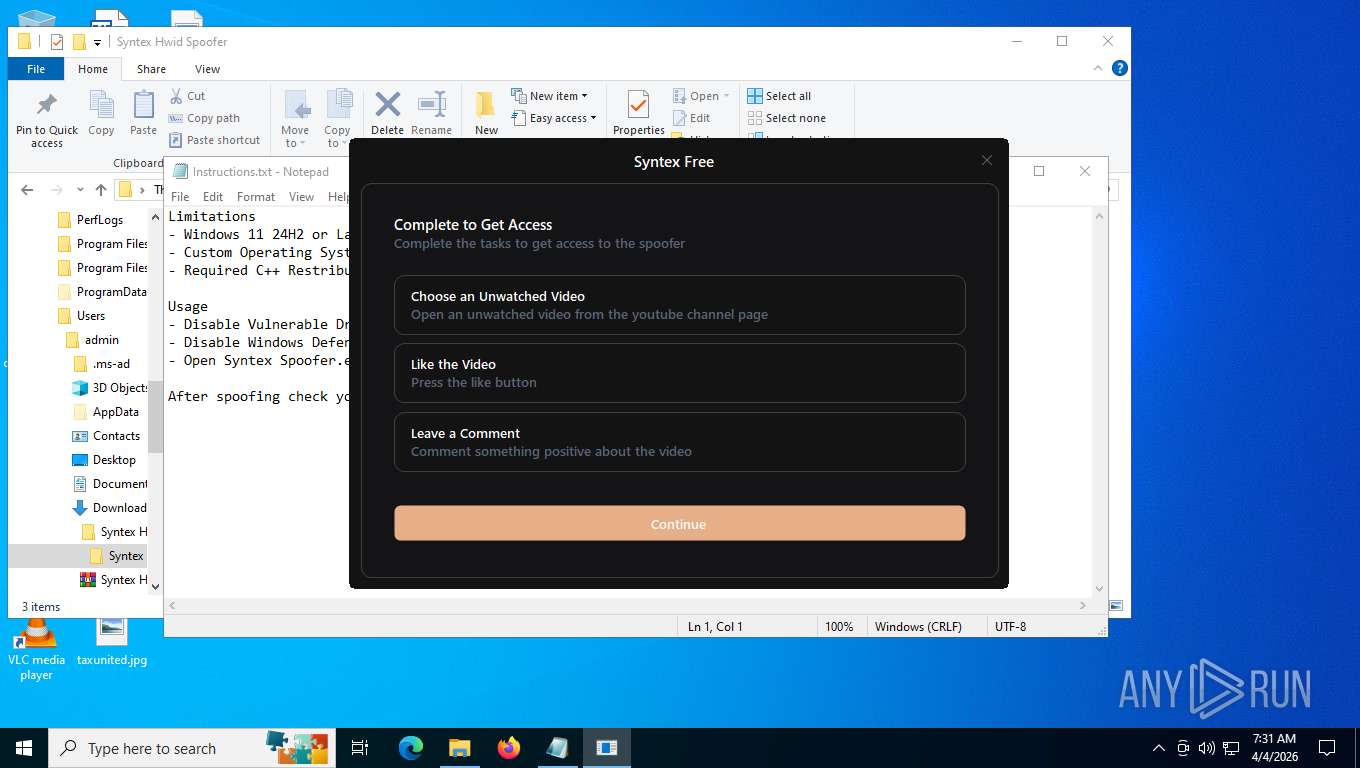Click the taxunited.jpg desktop file
Screen dimensions: 1360x768
tap(112, 642)
